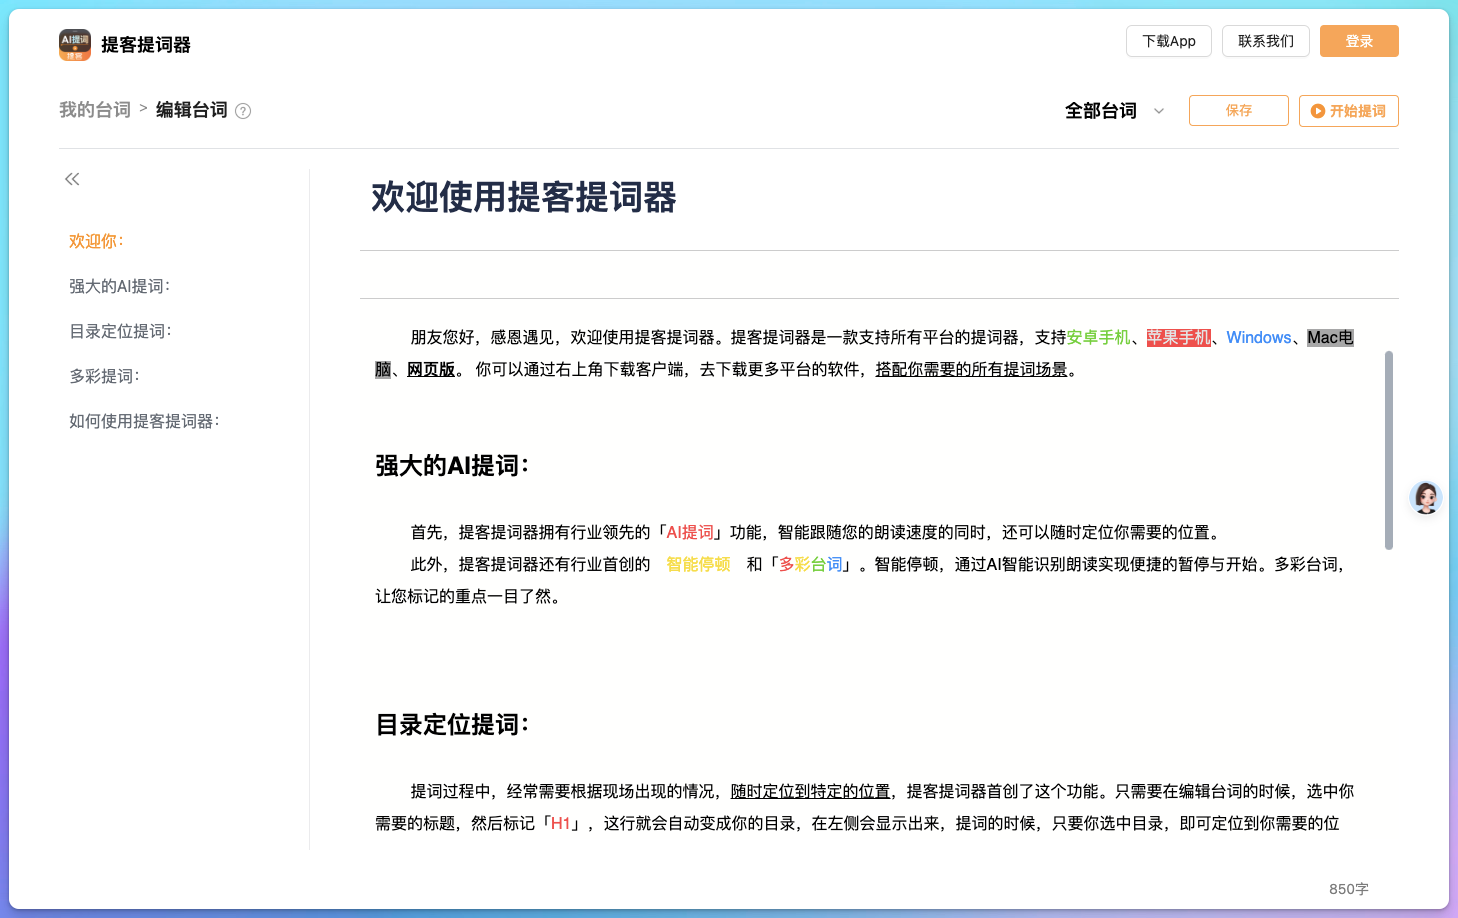The image size is (1458, 918).
Task: Open the help icon next to 编辑台词
Action: click(243, 110)
